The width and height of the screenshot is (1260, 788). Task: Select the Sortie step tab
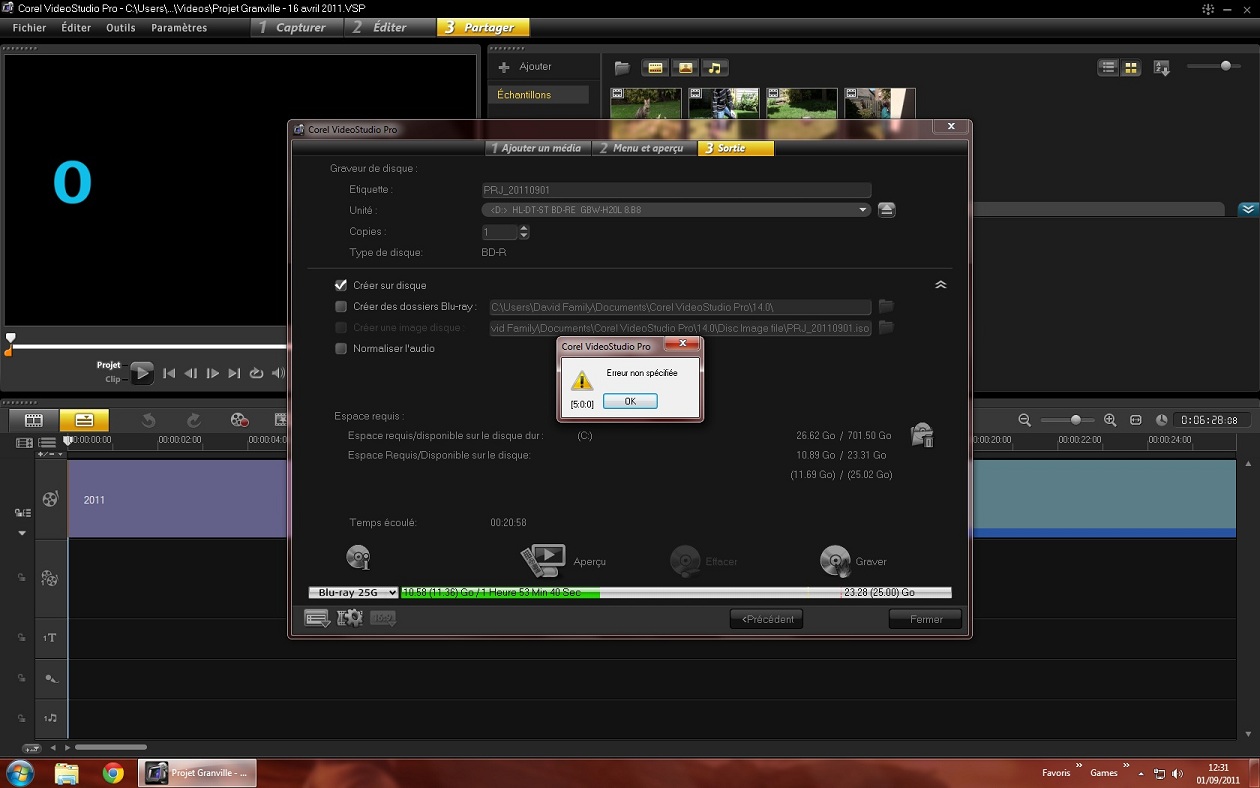pyautogui.click(x=736, y=148)
